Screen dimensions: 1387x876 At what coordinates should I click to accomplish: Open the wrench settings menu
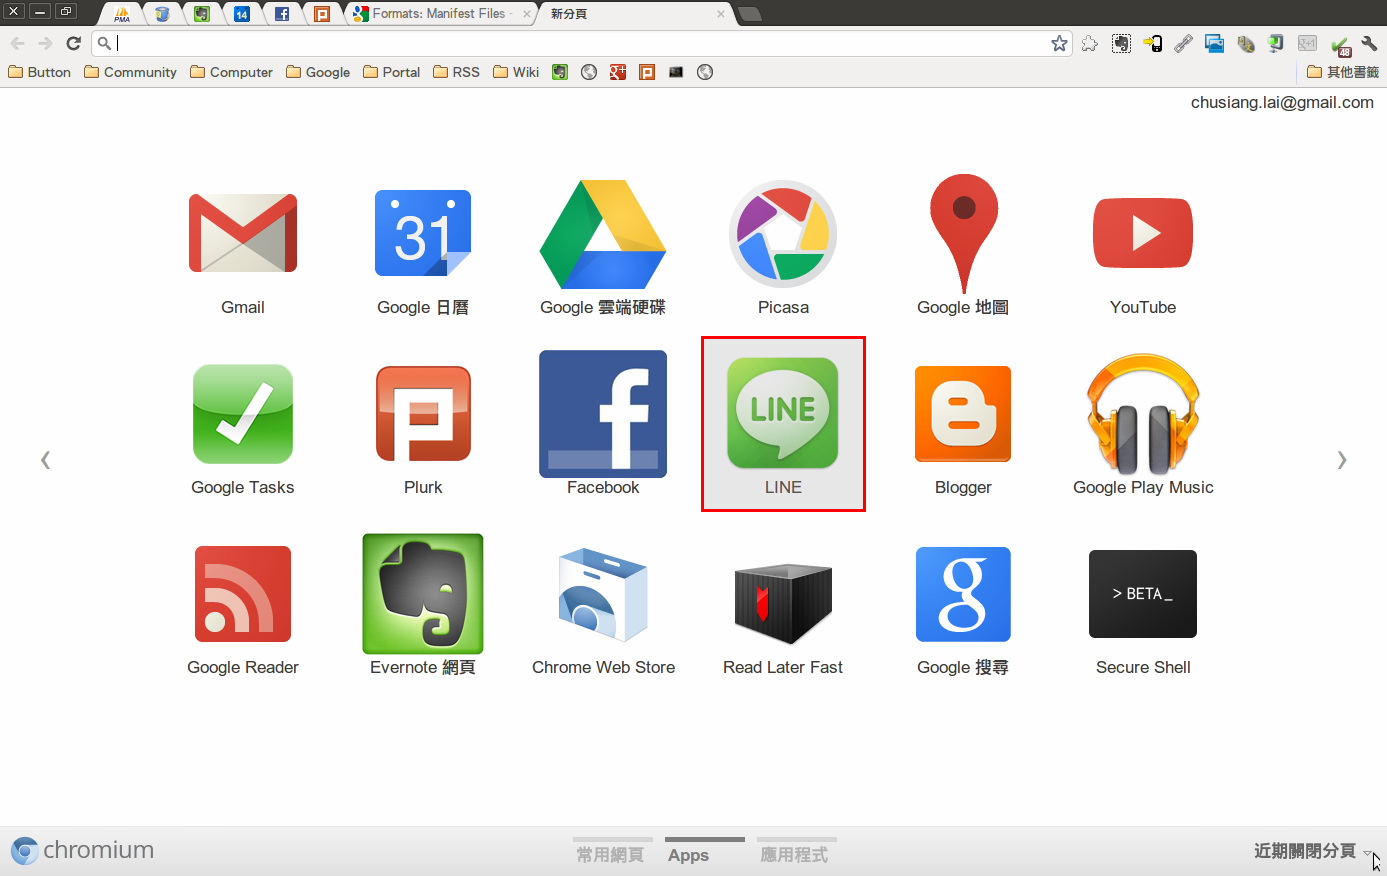click(1370, 43)
